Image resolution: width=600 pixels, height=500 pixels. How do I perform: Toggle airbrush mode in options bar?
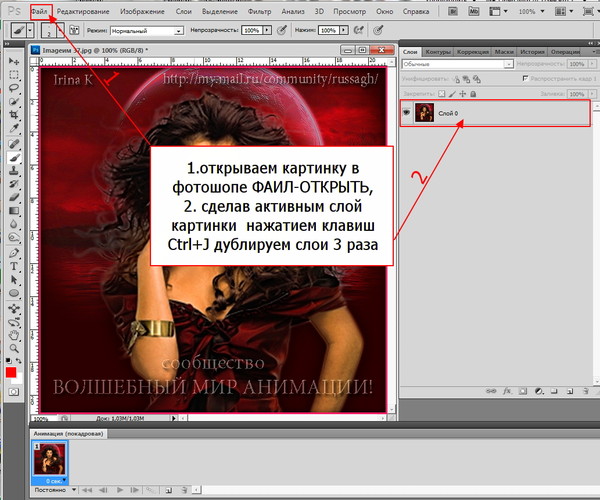pyautogui.click(x=358, y=30)
